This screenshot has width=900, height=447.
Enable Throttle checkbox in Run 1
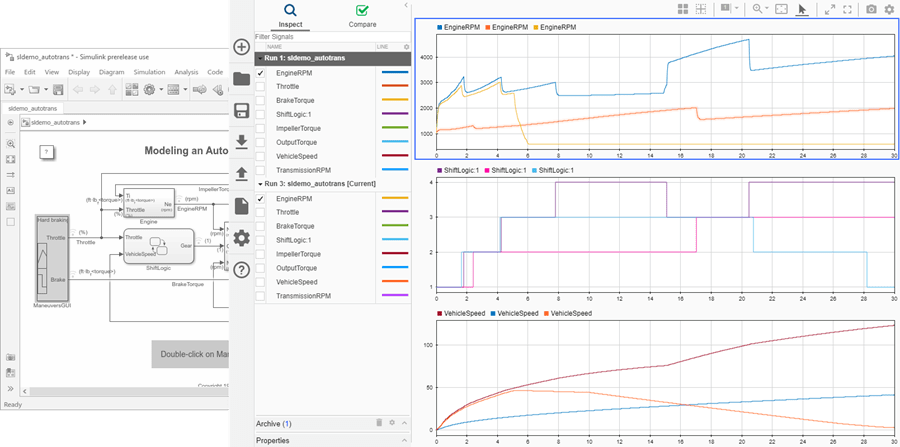click(x=261, y=87)
